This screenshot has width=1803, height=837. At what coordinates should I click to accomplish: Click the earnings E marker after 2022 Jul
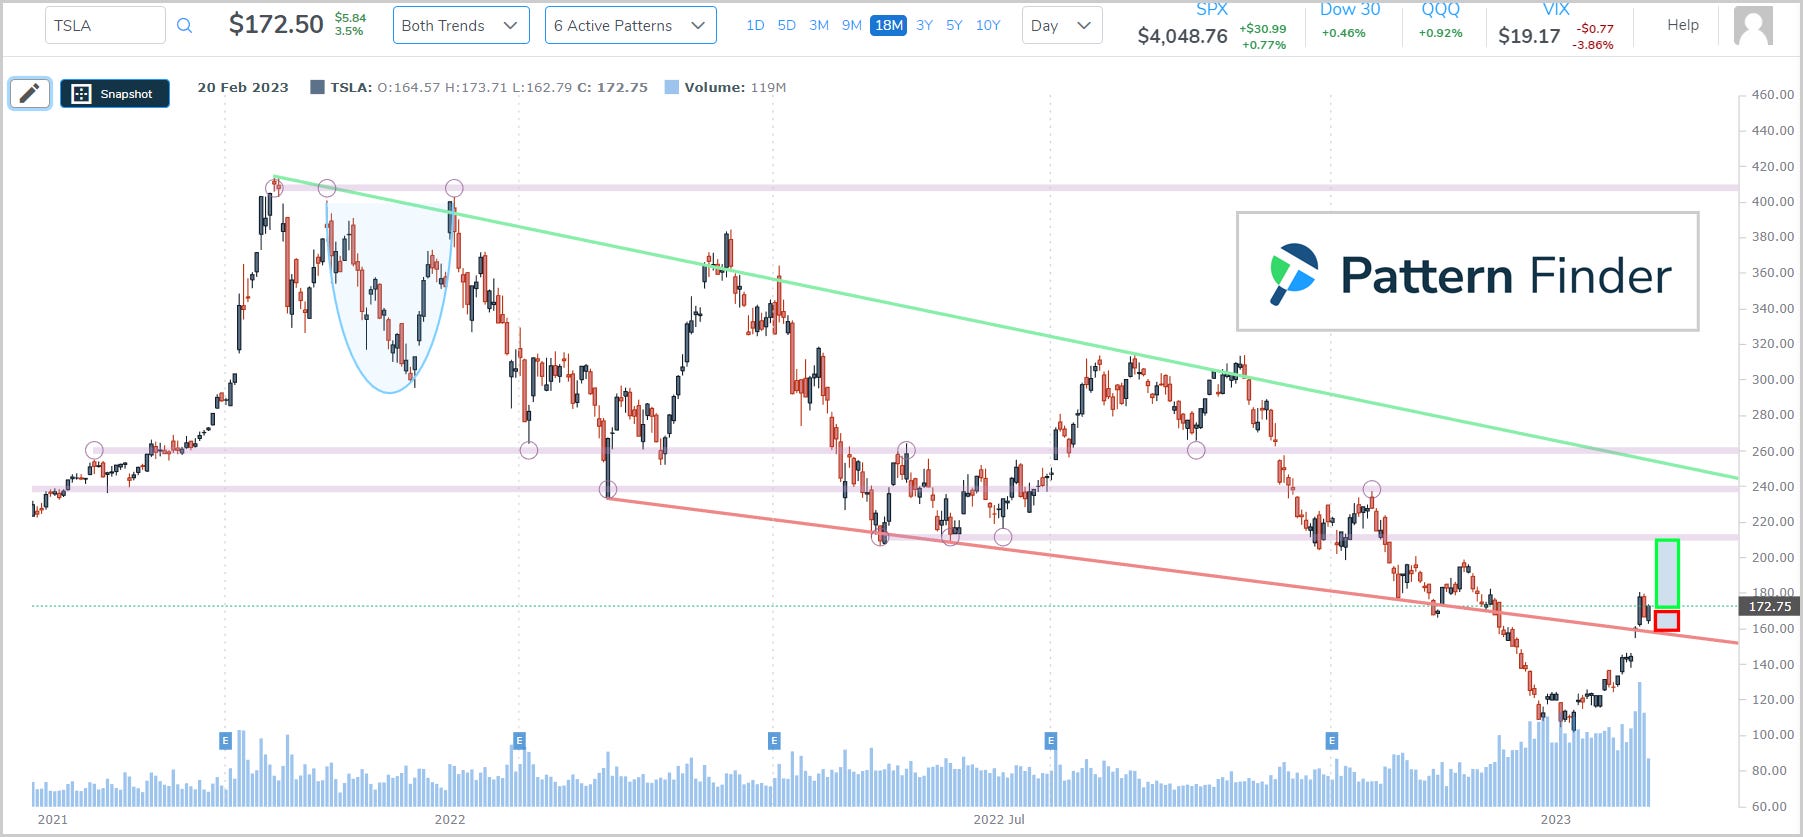1050,741
